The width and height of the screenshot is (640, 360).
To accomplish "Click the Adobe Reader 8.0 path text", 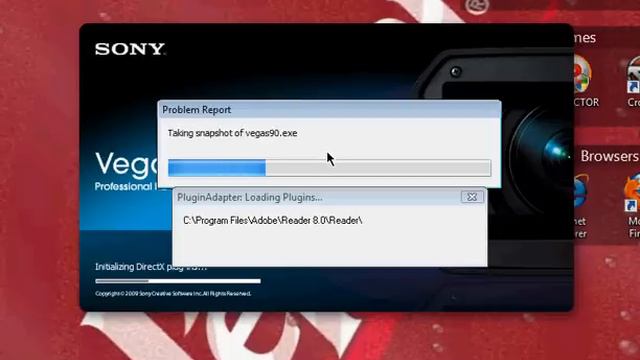I will pyautogui.click(x=273, y=220).
